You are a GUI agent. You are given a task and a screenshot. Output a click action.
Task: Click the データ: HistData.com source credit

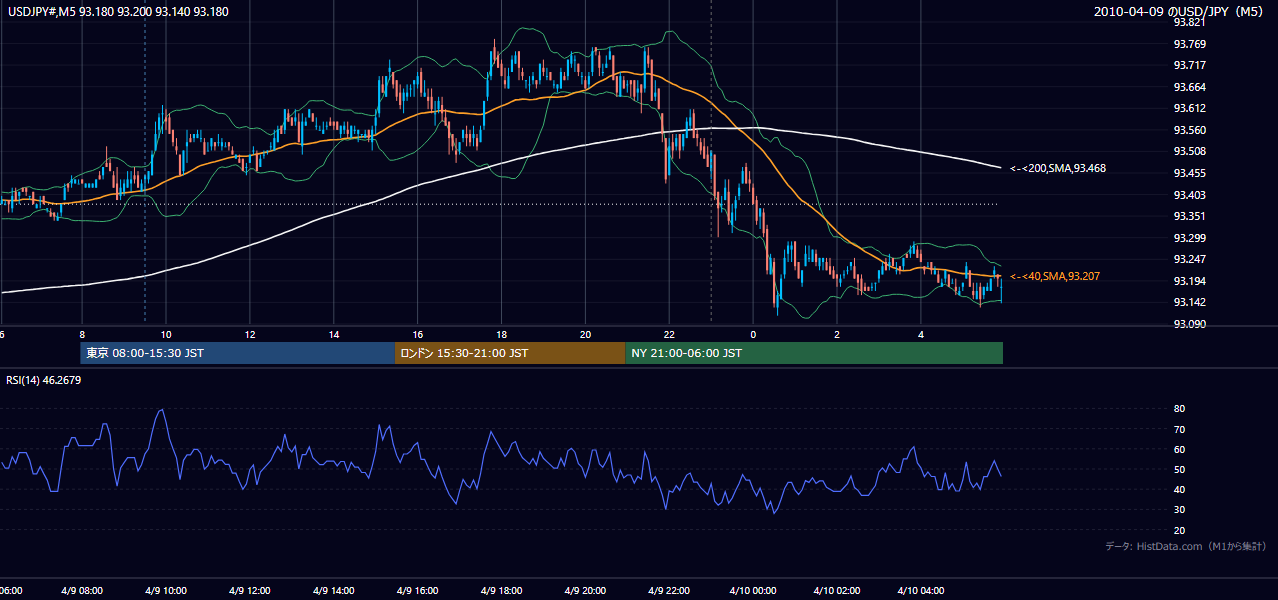click(1186, 546)
